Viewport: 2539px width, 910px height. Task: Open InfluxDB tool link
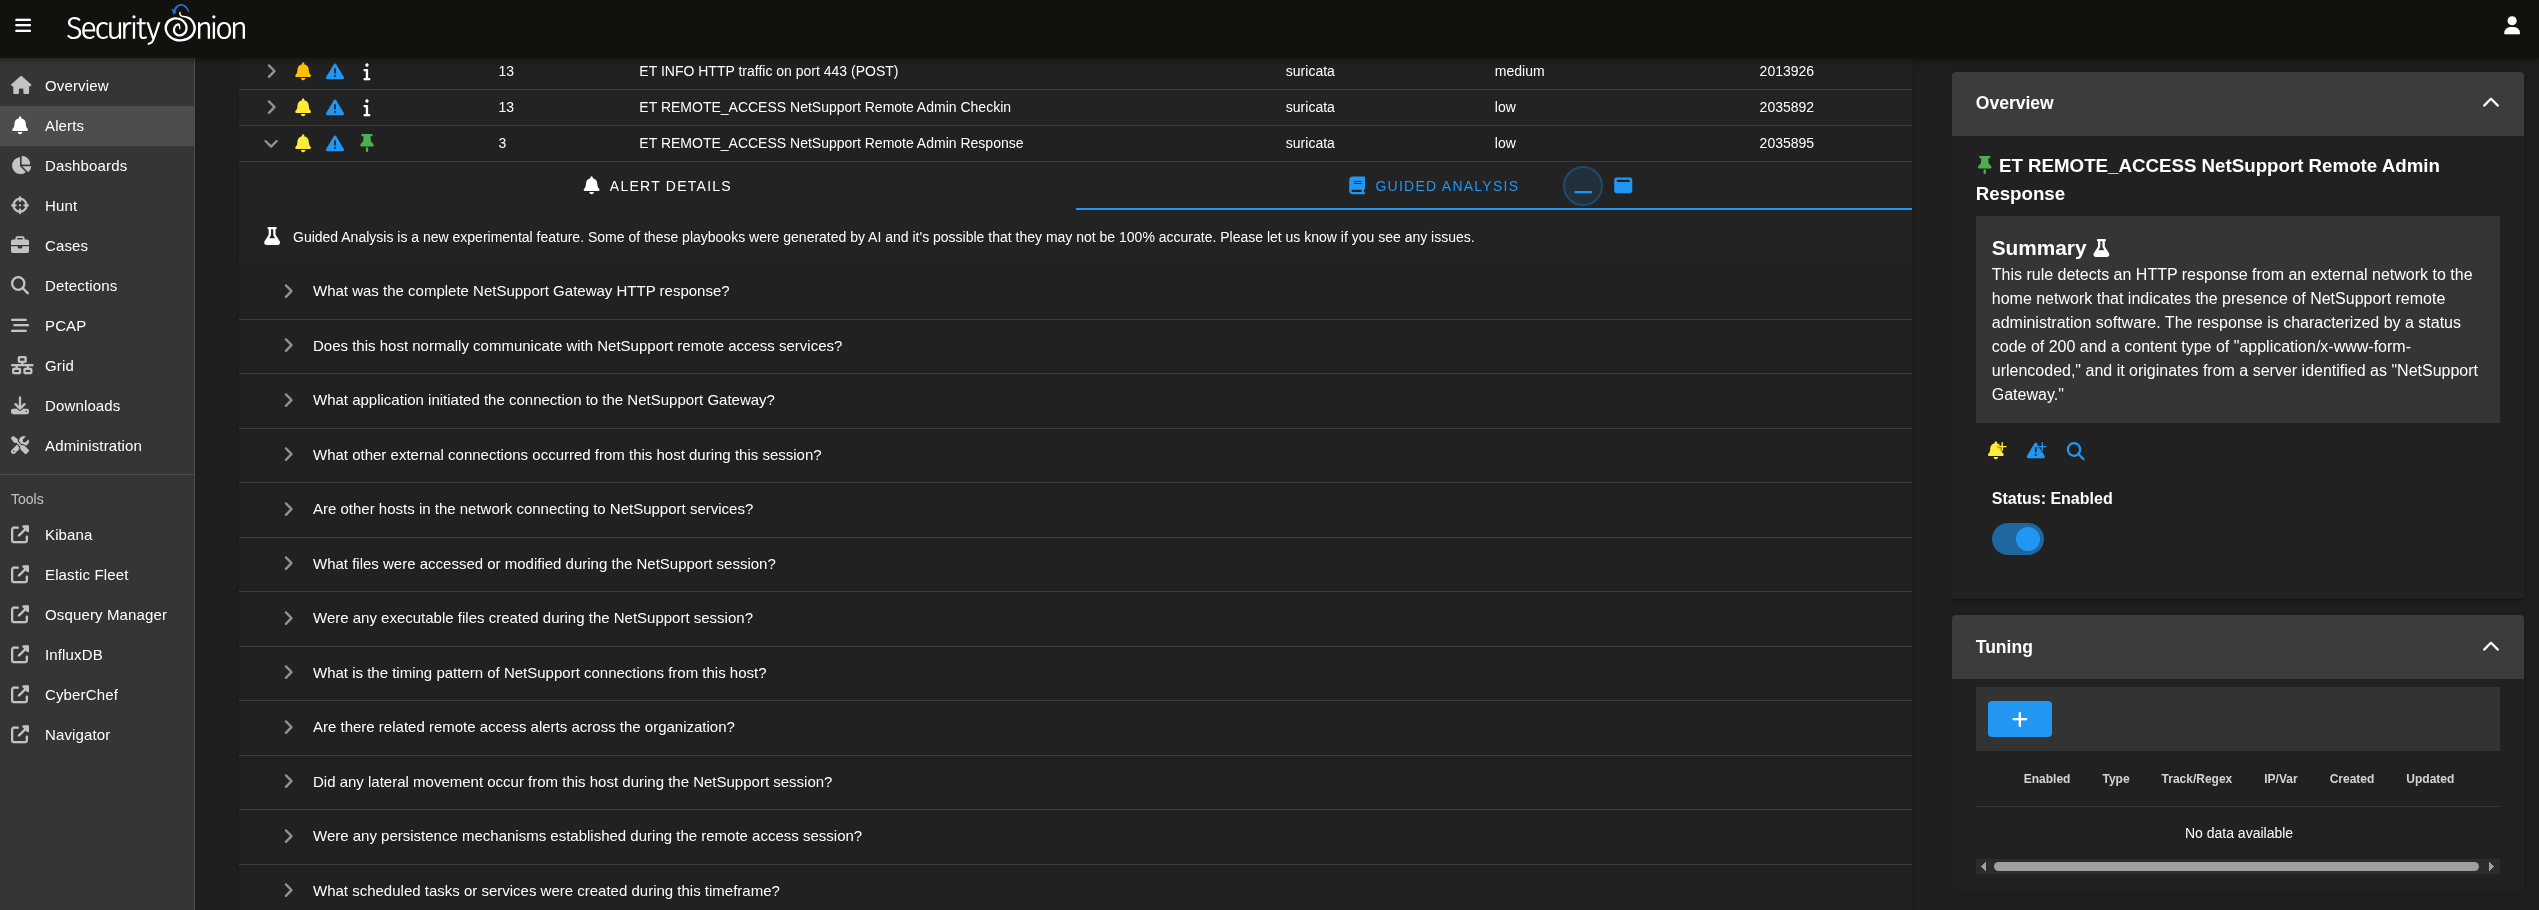[x=97, y=654]
